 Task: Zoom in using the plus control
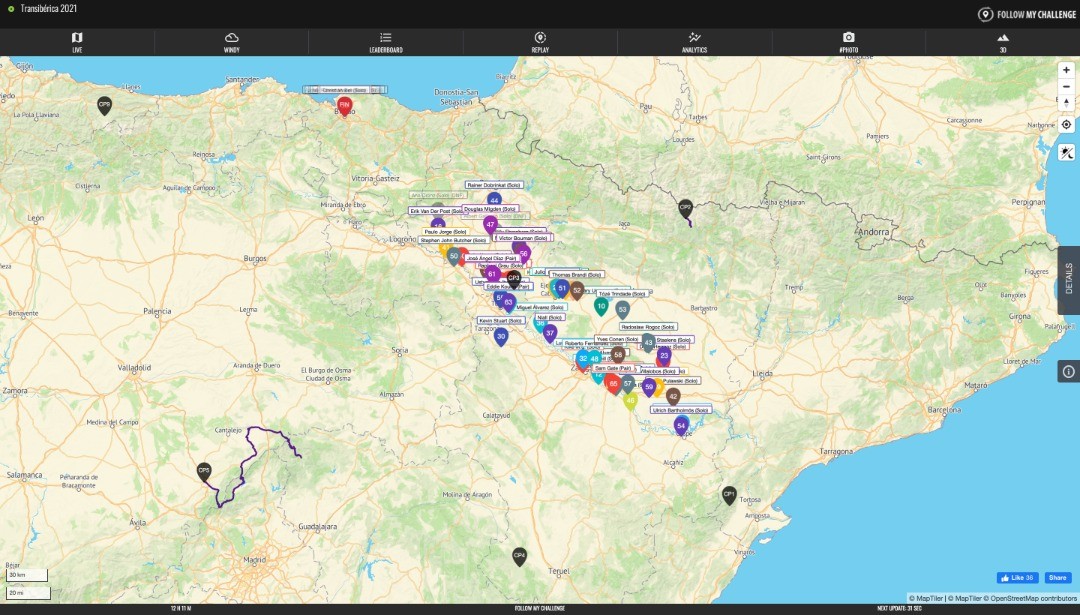(x=1065, y=69)
